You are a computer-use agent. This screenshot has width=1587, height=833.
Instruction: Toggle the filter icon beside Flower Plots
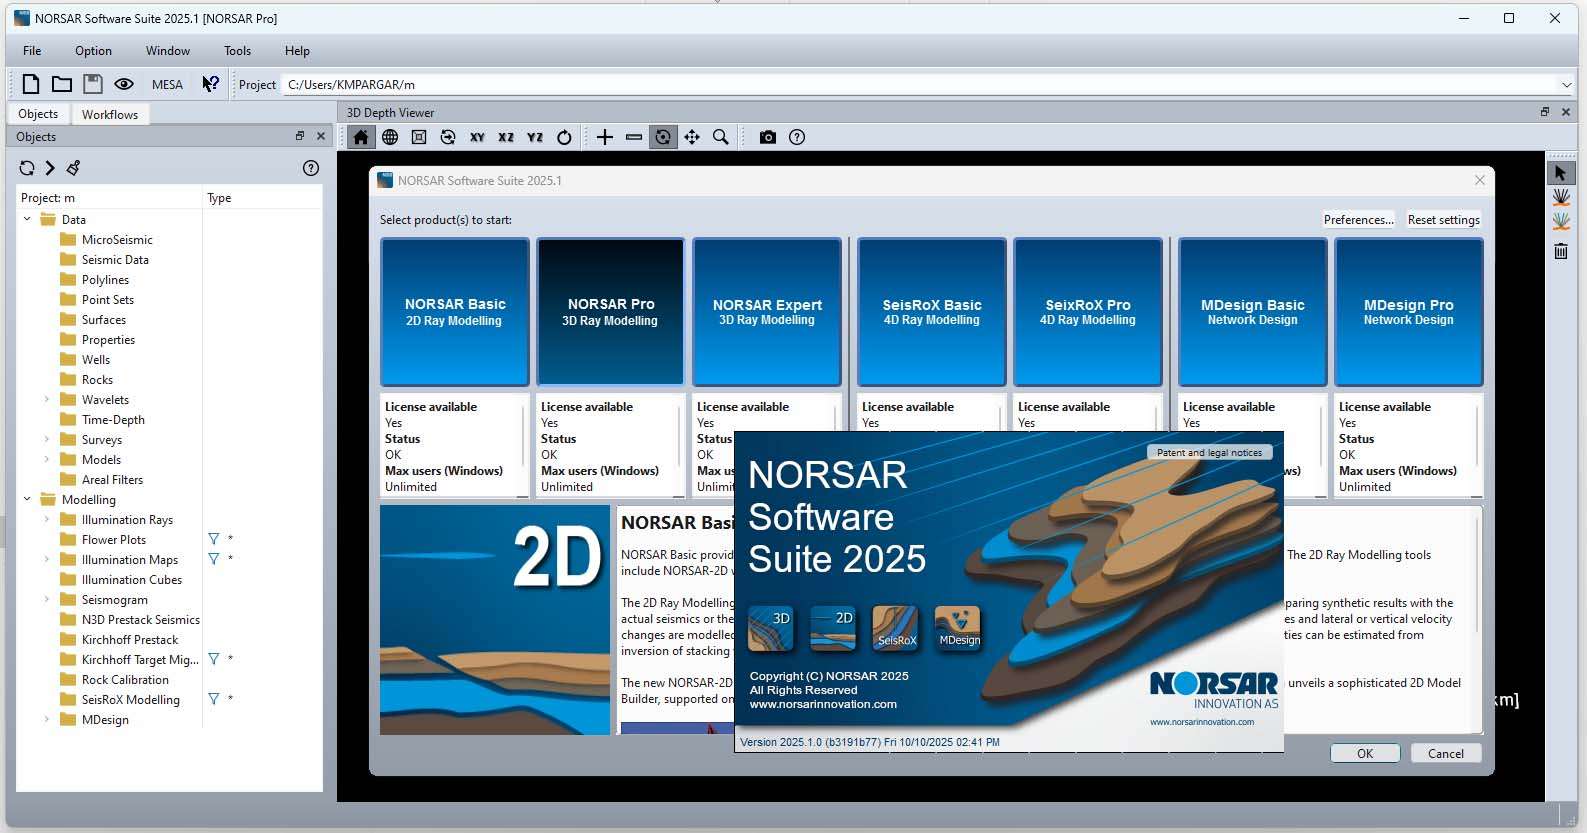tap(213, 539)
